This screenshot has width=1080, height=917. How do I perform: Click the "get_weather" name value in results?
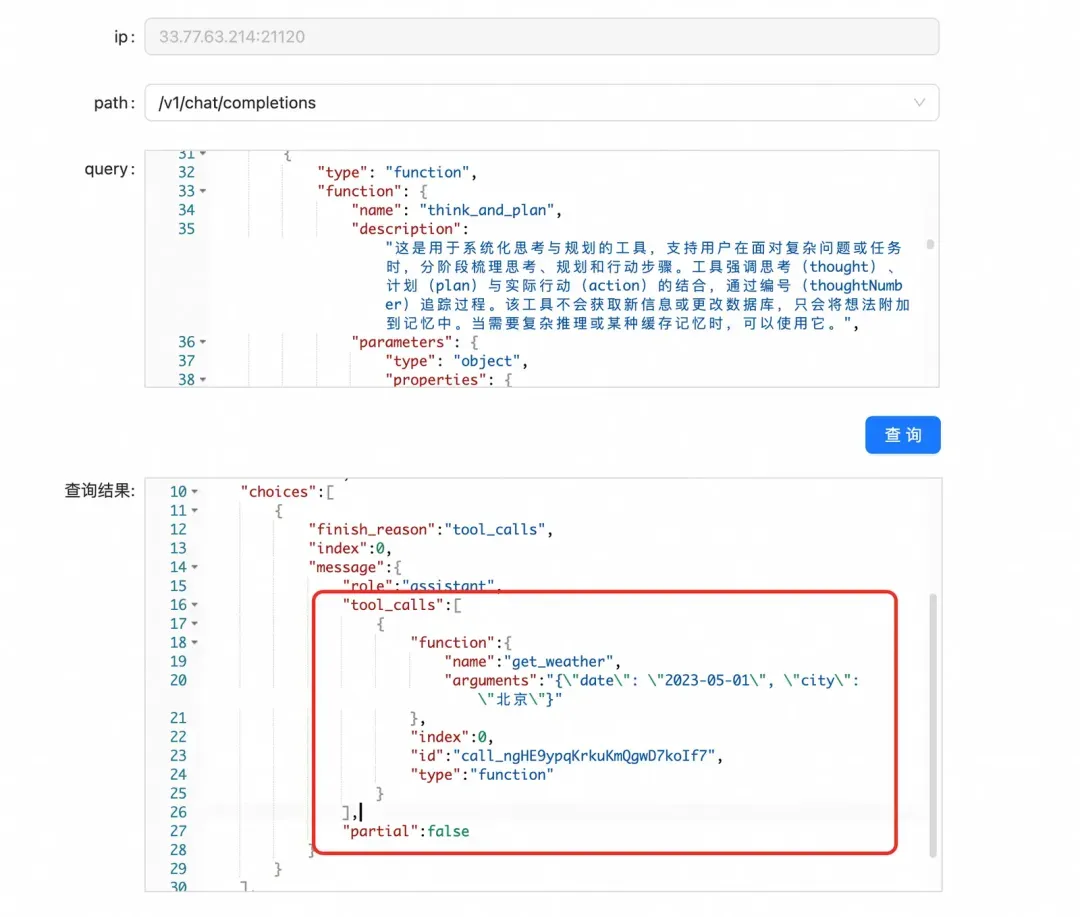point(558,661)
